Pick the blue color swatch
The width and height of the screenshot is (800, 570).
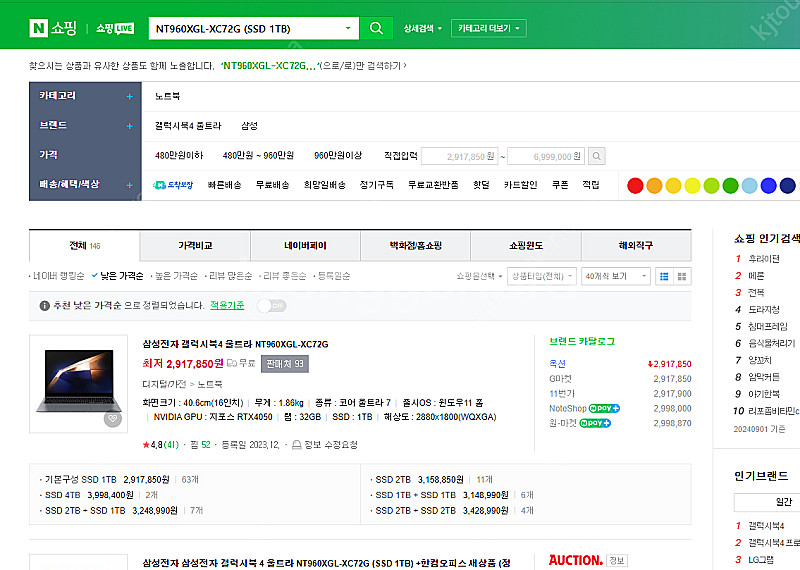pyautogui.click(x=768, y=186)
